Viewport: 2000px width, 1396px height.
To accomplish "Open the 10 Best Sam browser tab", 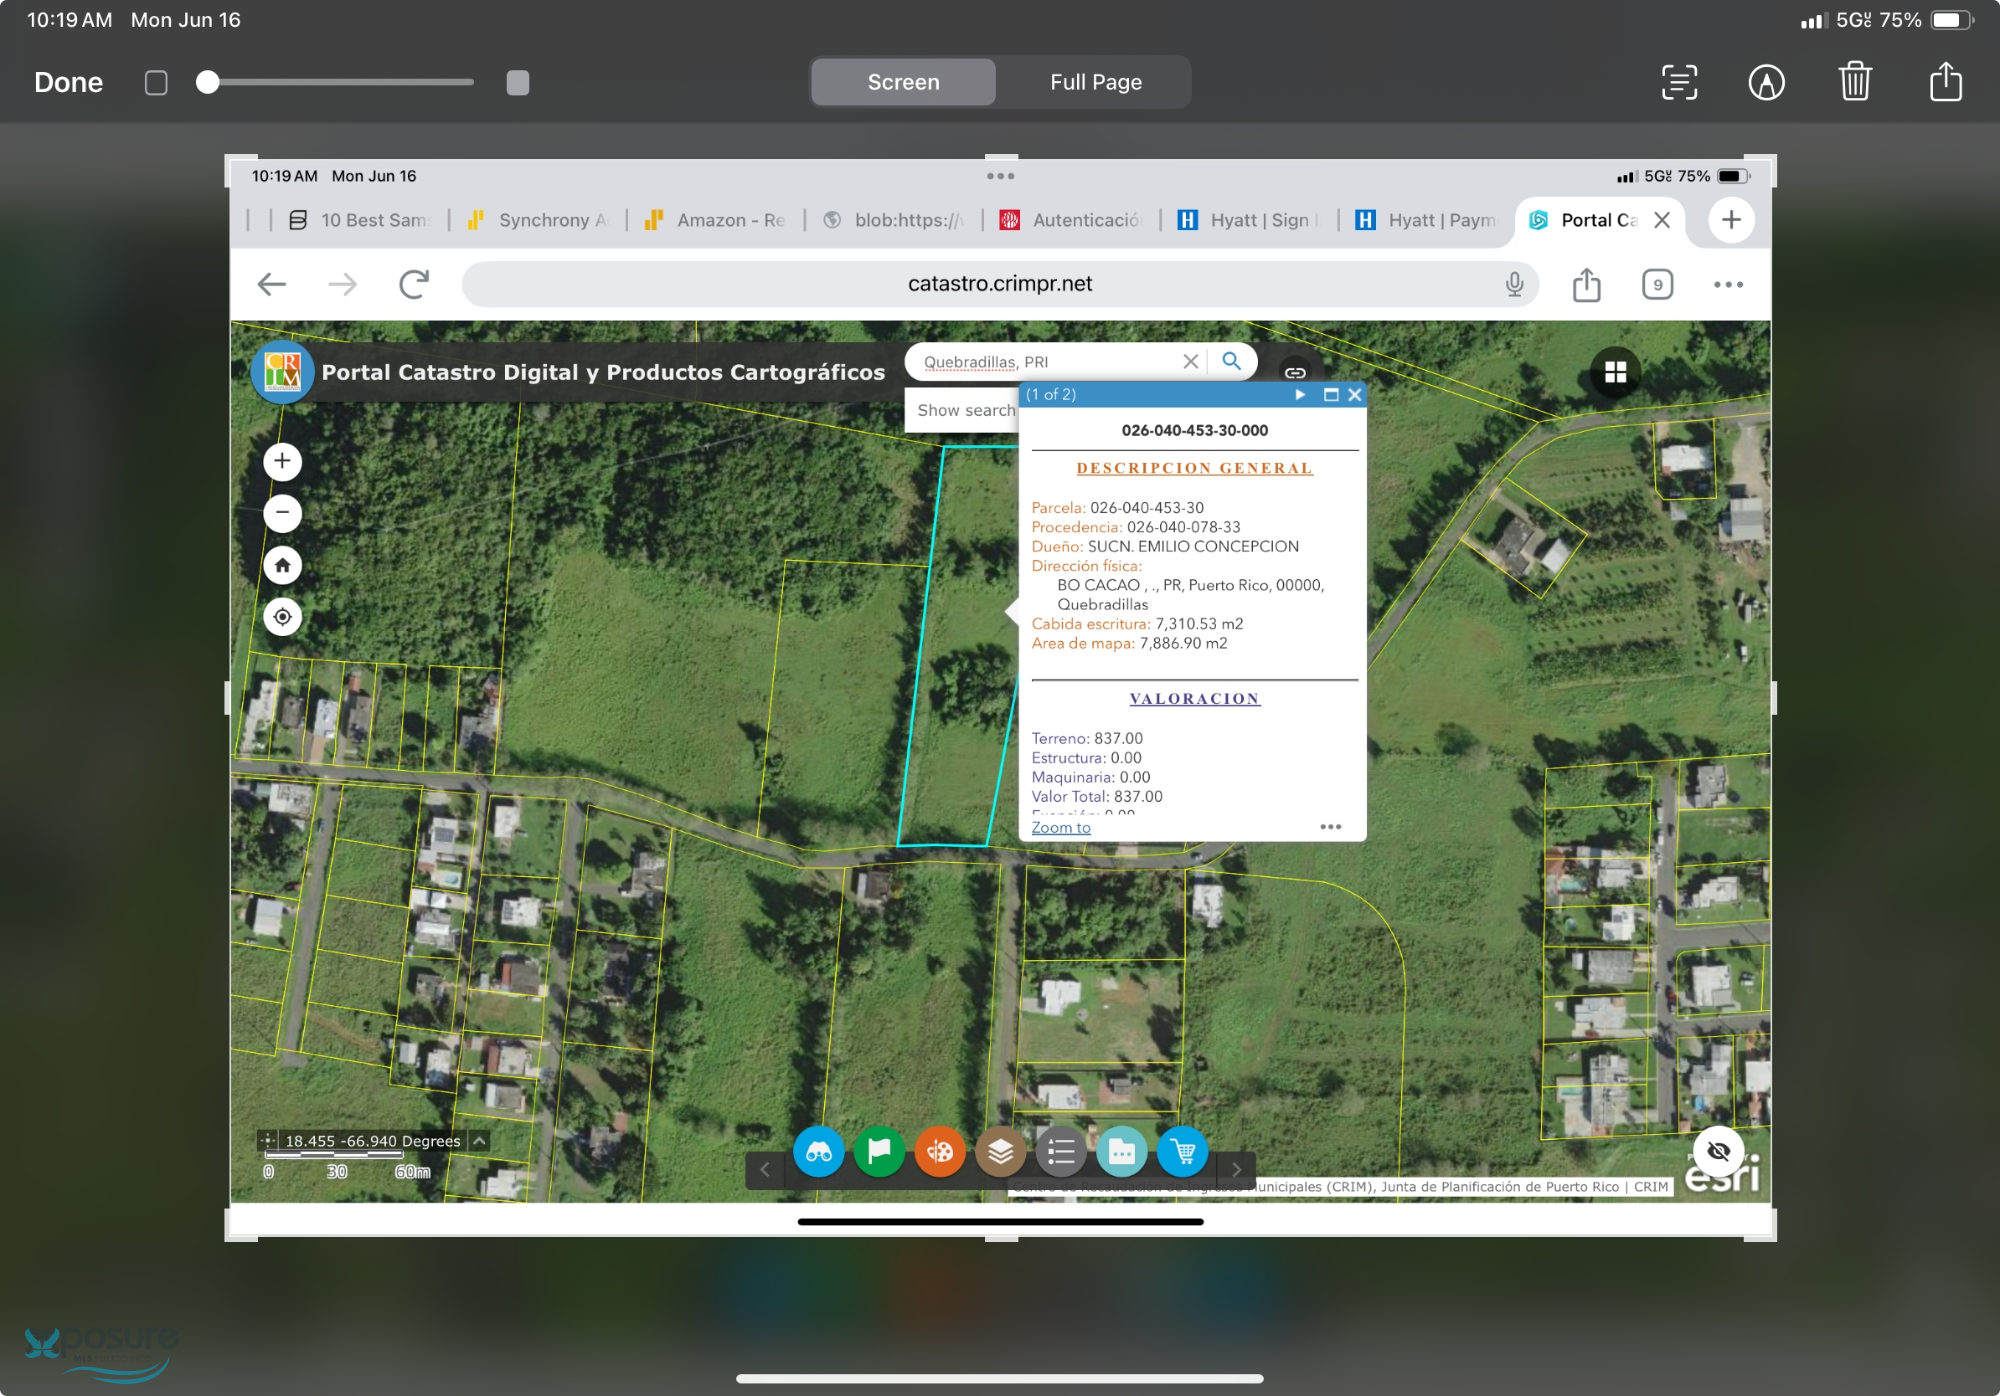I will [x=360, y=220].
